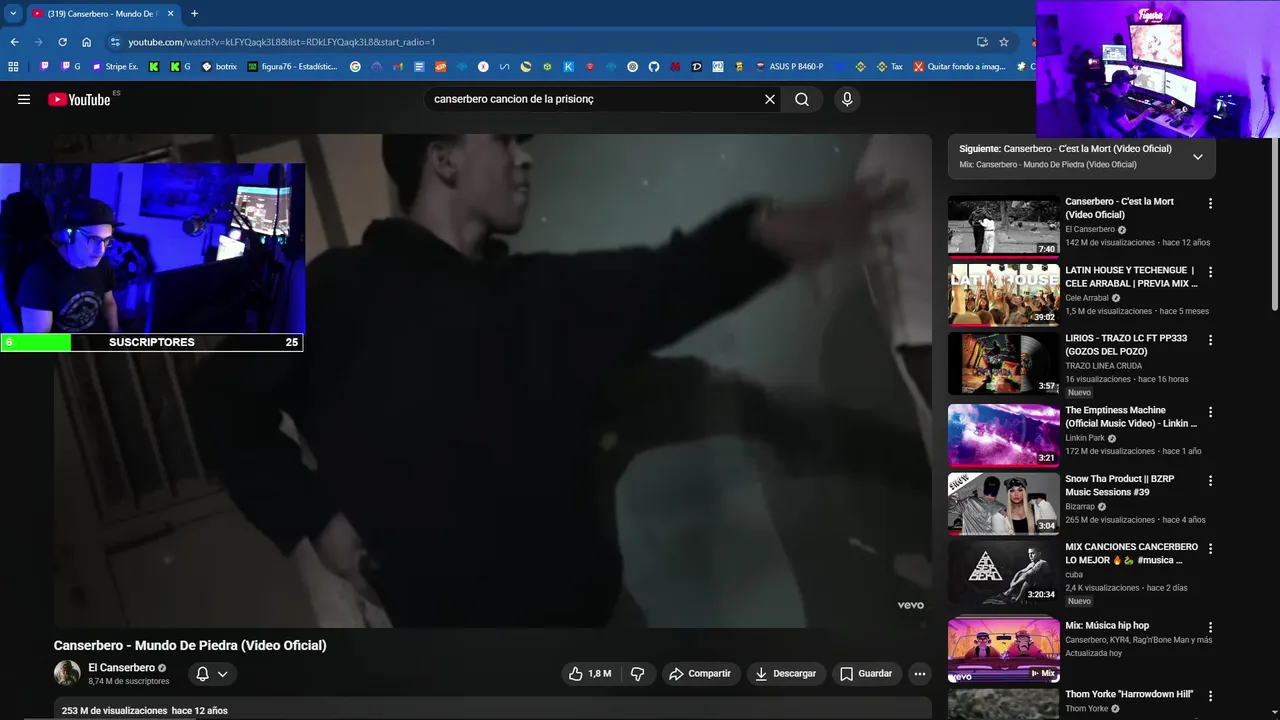Download the video via Descargar
The image size is (1280, 720).
786,674
